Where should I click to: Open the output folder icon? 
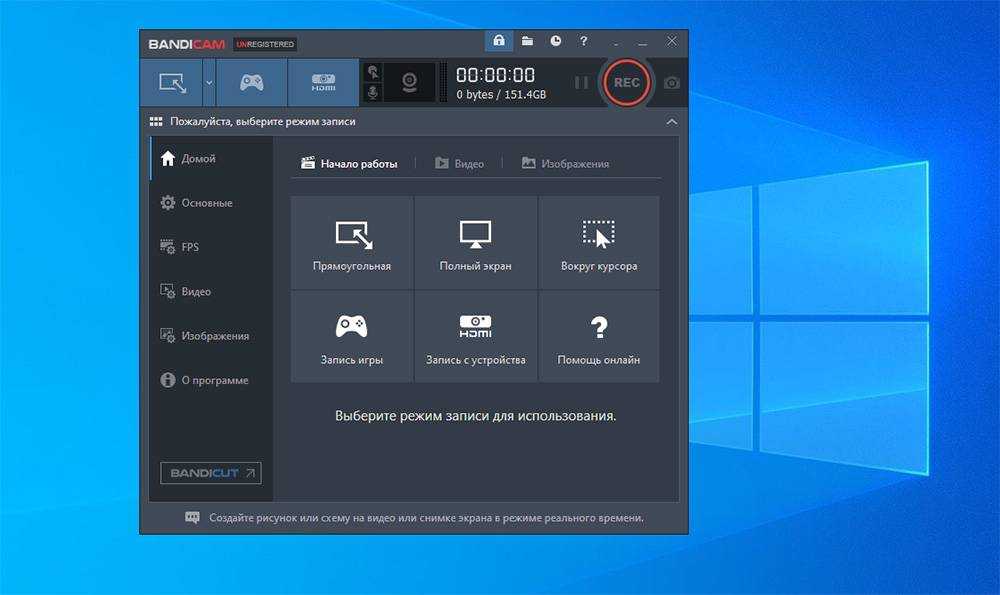click(x=527, y=41)
